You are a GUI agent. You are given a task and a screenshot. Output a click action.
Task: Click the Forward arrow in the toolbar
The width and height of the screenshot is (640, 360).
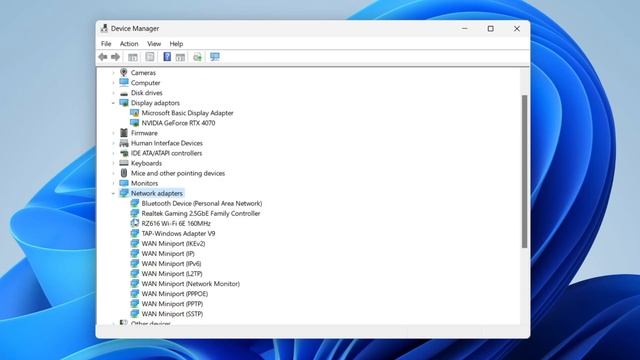(116, 57)
